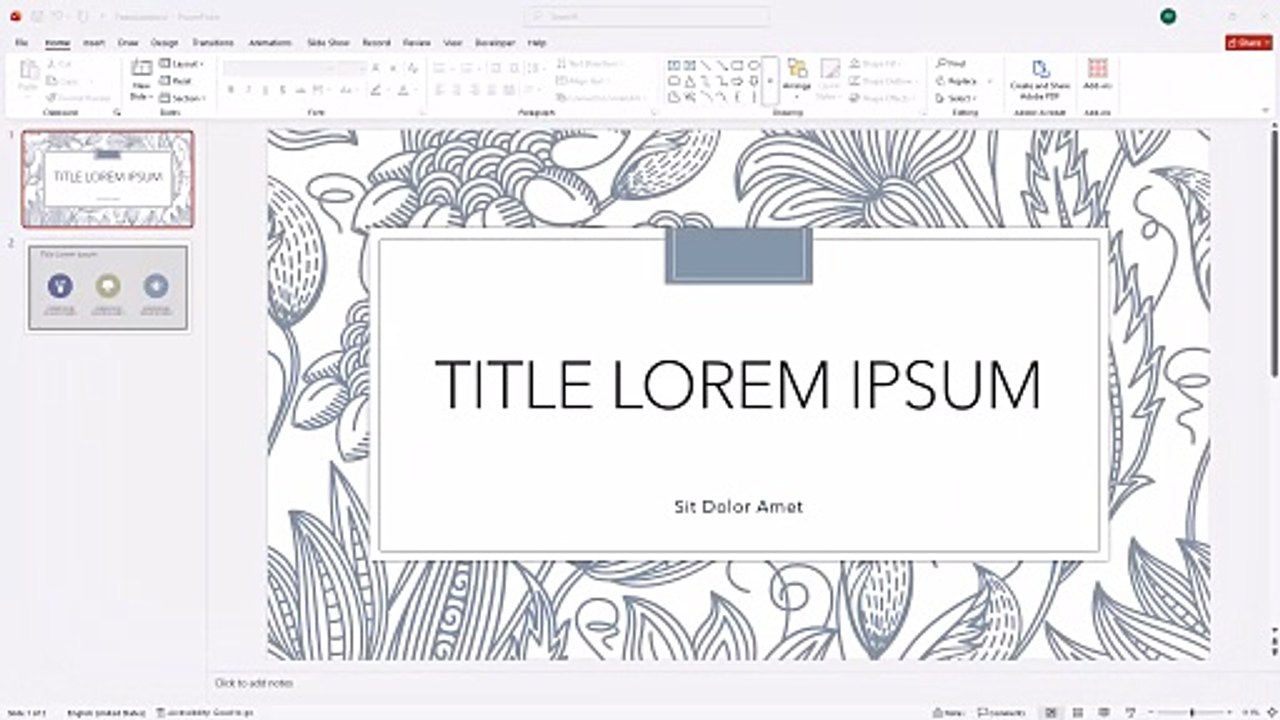This screenshot has width=1280, height=720.
Task: Select the Text Box shape in gallery
Action: [x=674, y=65]
